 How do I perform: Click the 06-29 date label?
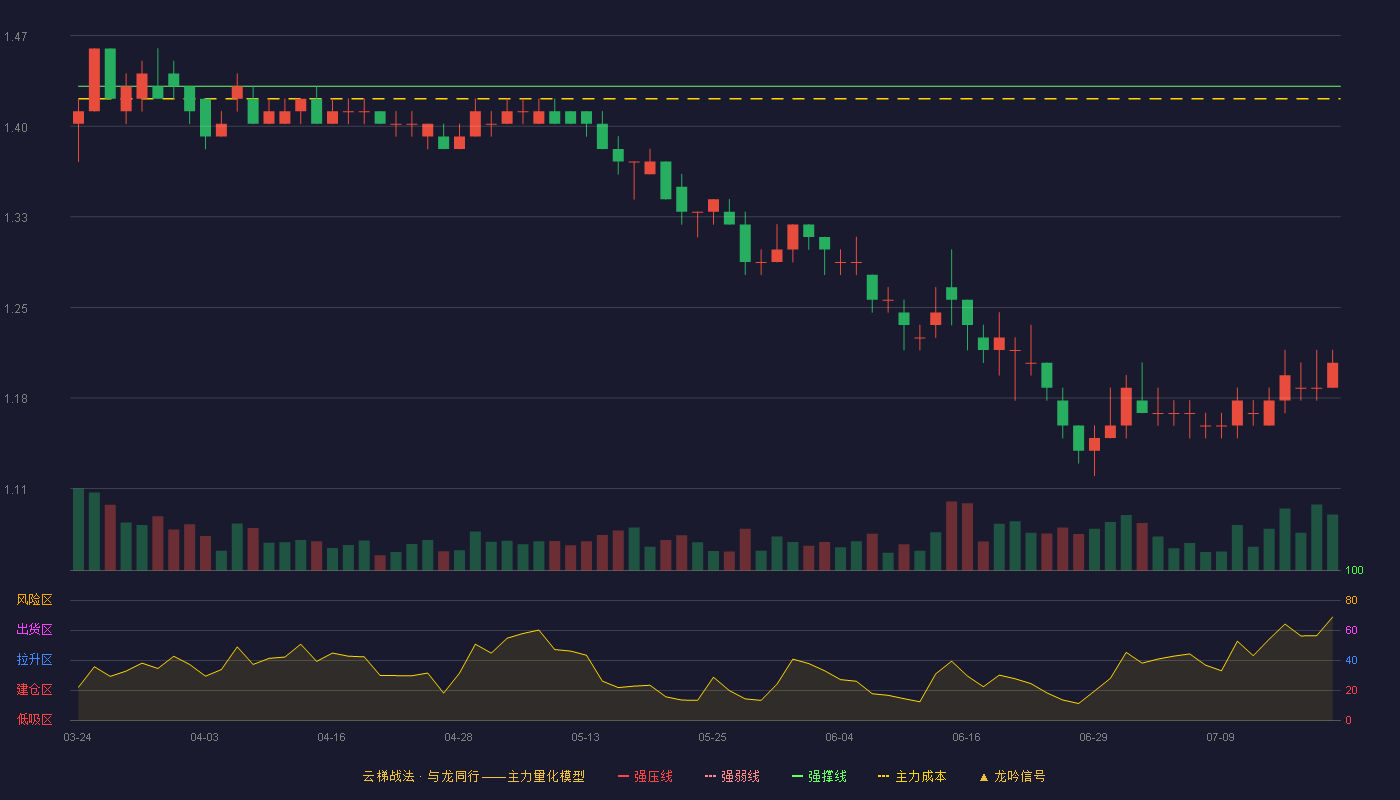click(1093, 737)
